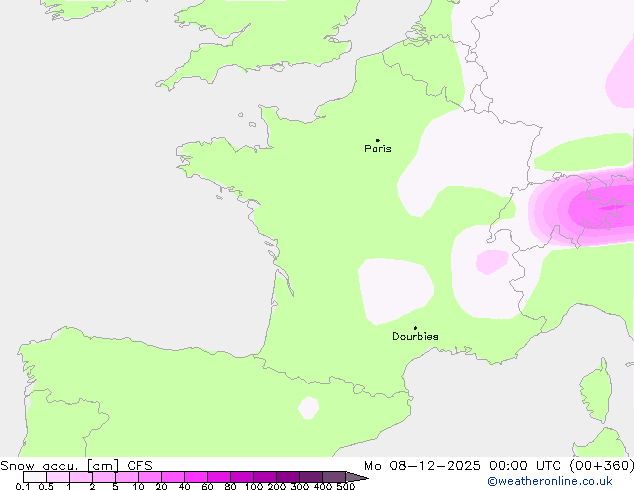Select the 80–100 cm legend swatch

242,477
